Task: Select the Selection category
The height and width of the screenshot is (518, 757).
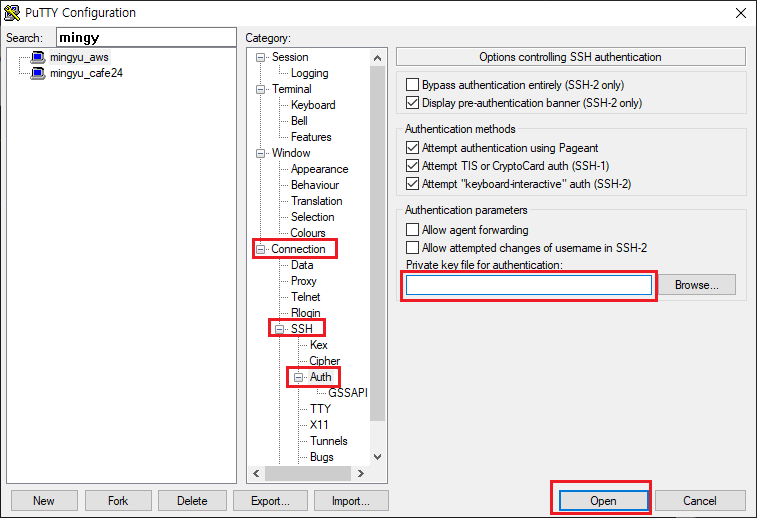Action: (x=312, y=217)
